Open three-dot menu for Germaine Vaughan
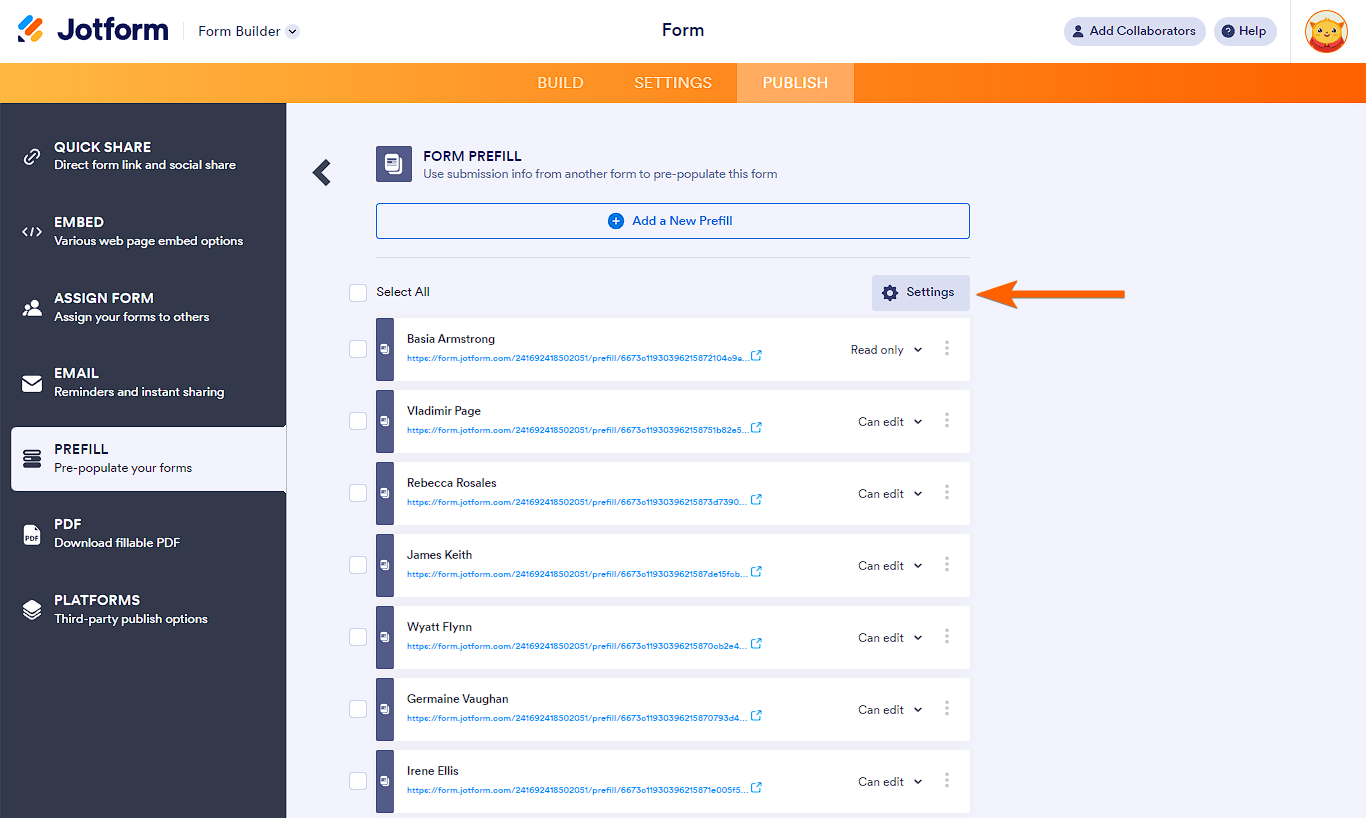 (947, 709)
